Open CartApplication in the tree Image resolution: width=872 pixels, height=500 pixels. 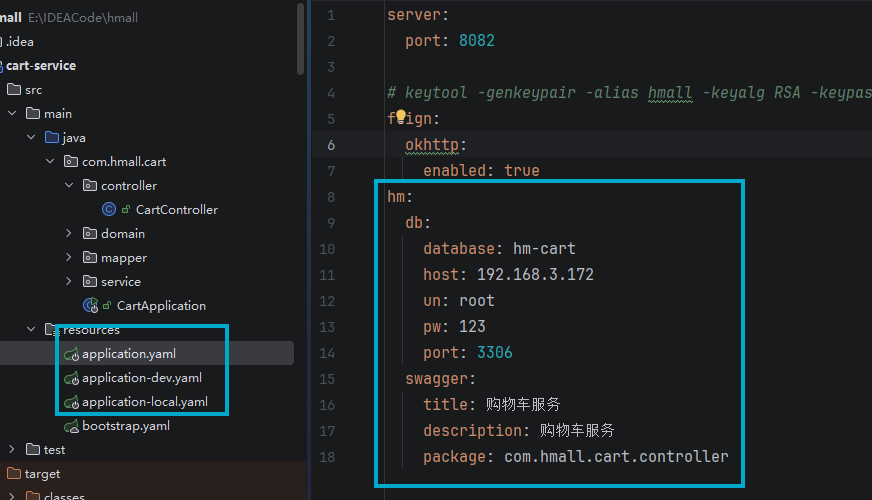coord(161,306)
